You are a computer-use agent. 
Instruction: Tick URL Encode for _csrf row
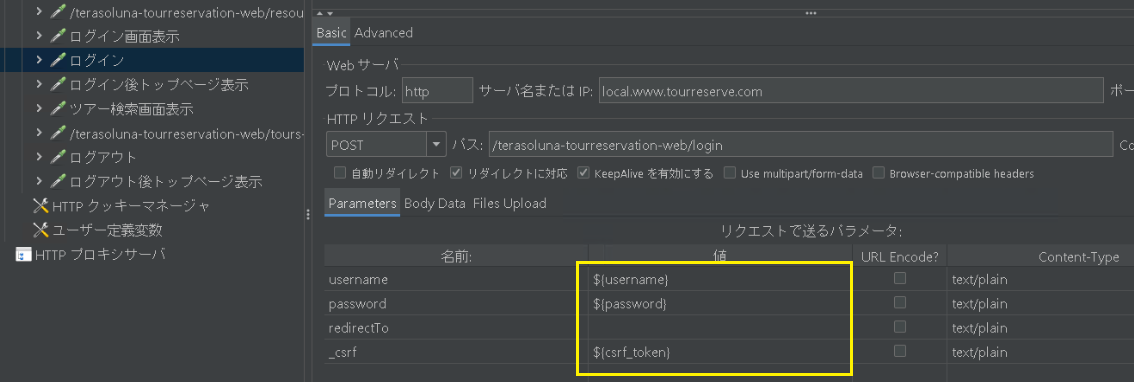[900, 350]
